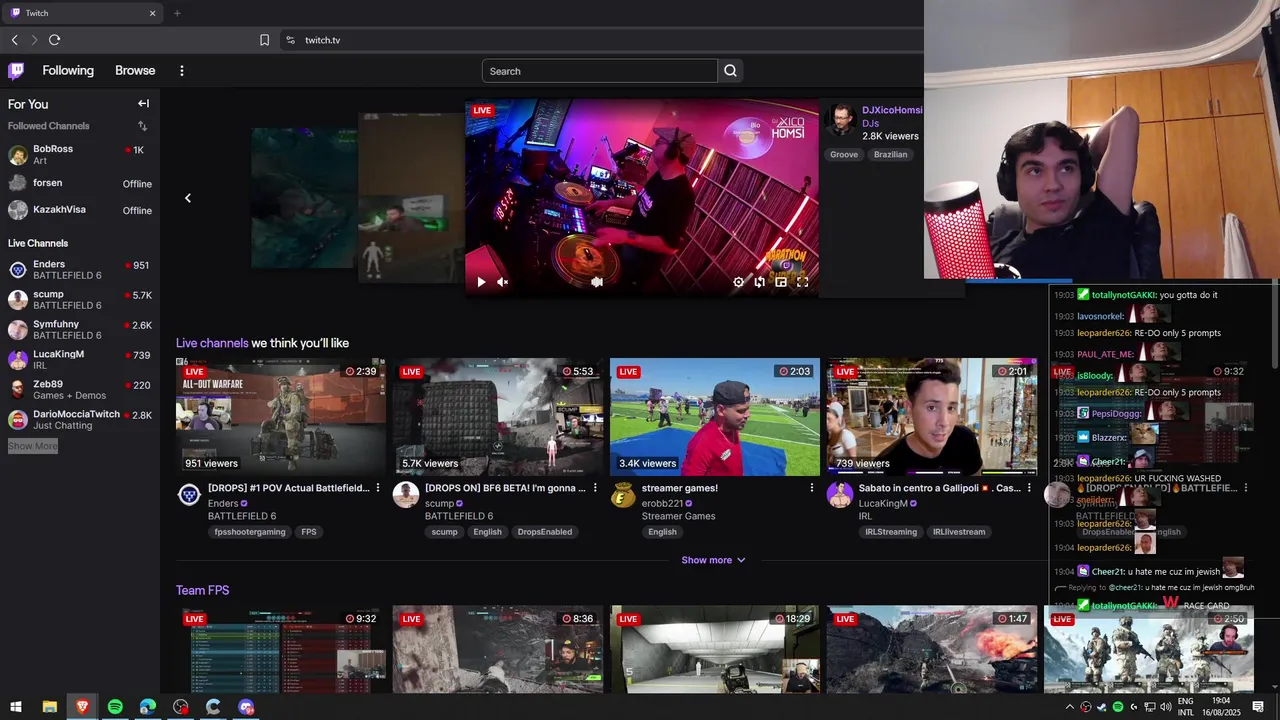Image resolution: width=1280 pixels, height=720 pixels.
Task: Open the Windows Start menu
Action: pyautogui.click(x=16, y=707)
